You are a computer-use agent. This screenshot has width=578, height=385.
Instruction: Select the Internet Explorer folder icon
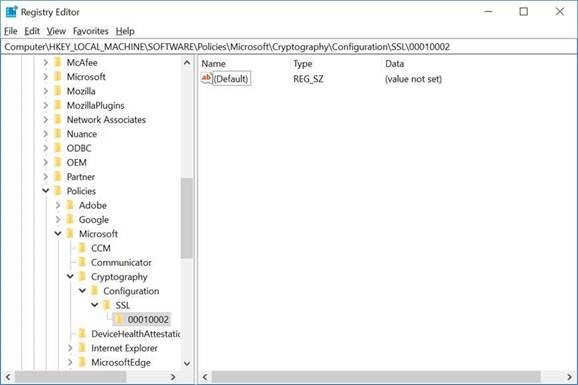pyautogui.click(x=83, y=348)
